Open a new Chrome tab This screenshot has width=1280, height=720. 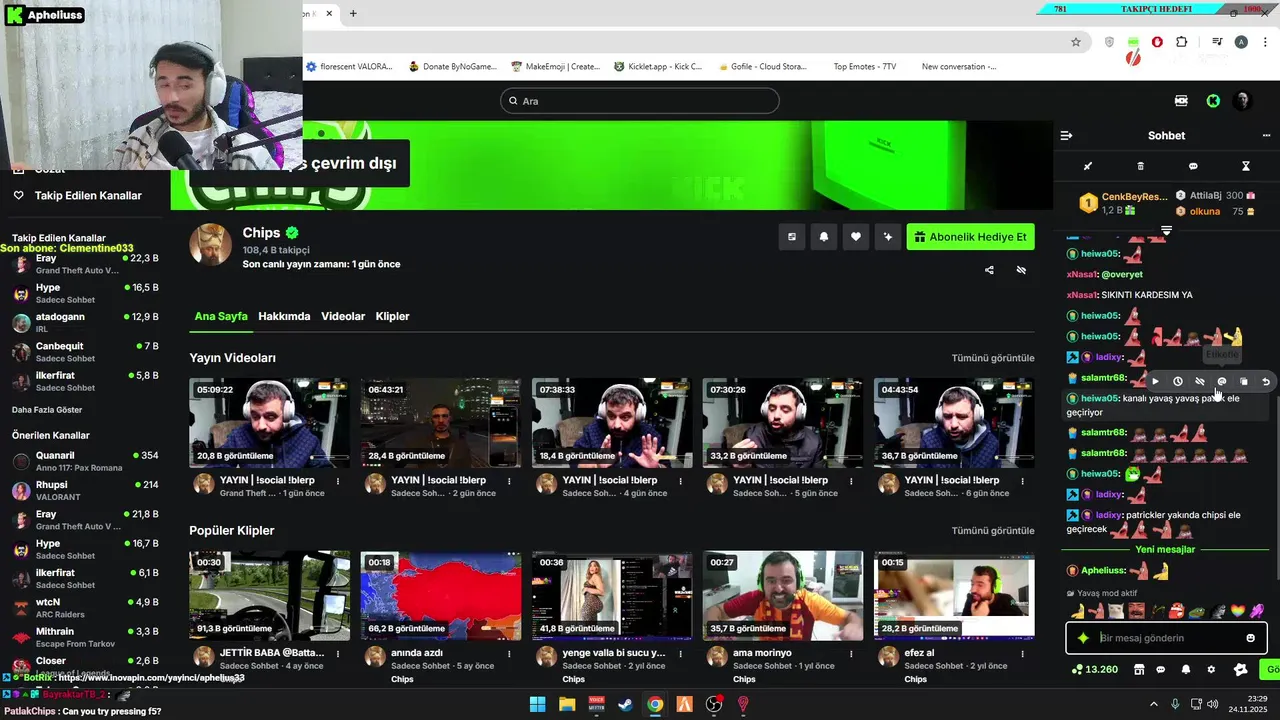click(353, 14)
